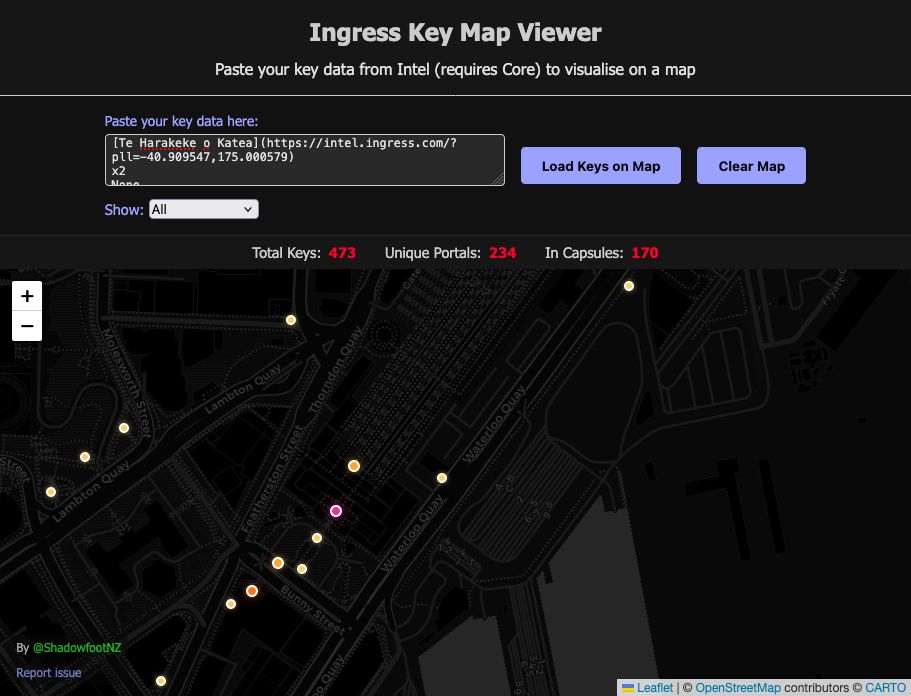
Task: Grab the textarea resize handle corner
Action: click(x=498, y=180)
